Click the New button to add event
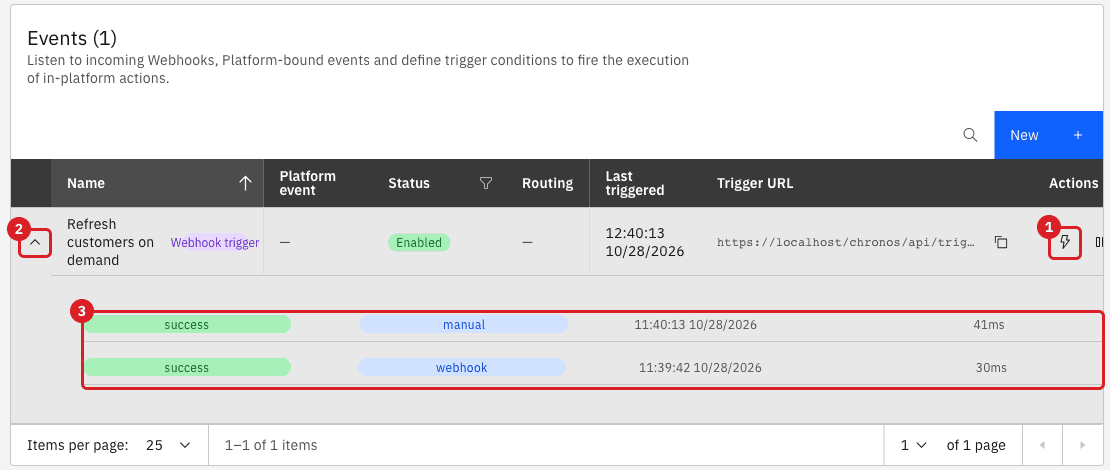This screenshot has width=1110, height=470. (x=1048, y=134)
